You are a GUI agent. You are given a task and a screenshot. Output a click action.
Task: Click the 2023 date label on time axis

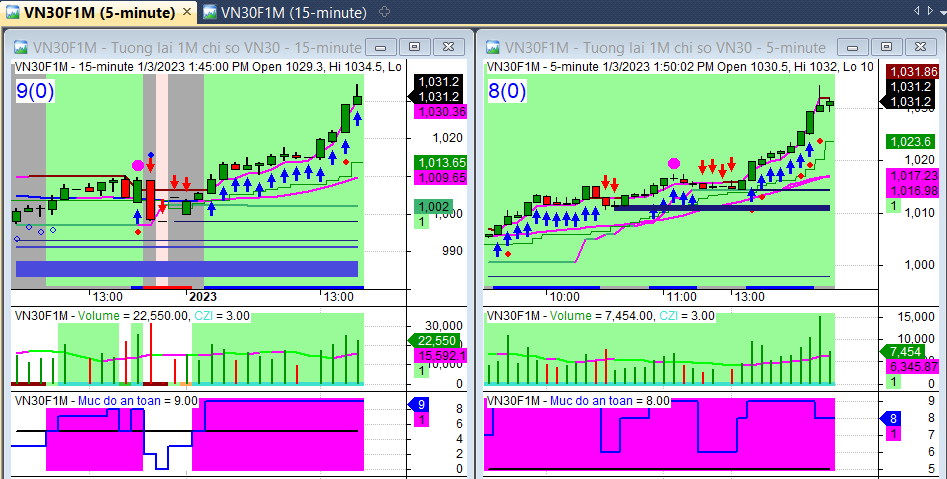(x=202, y=297)
